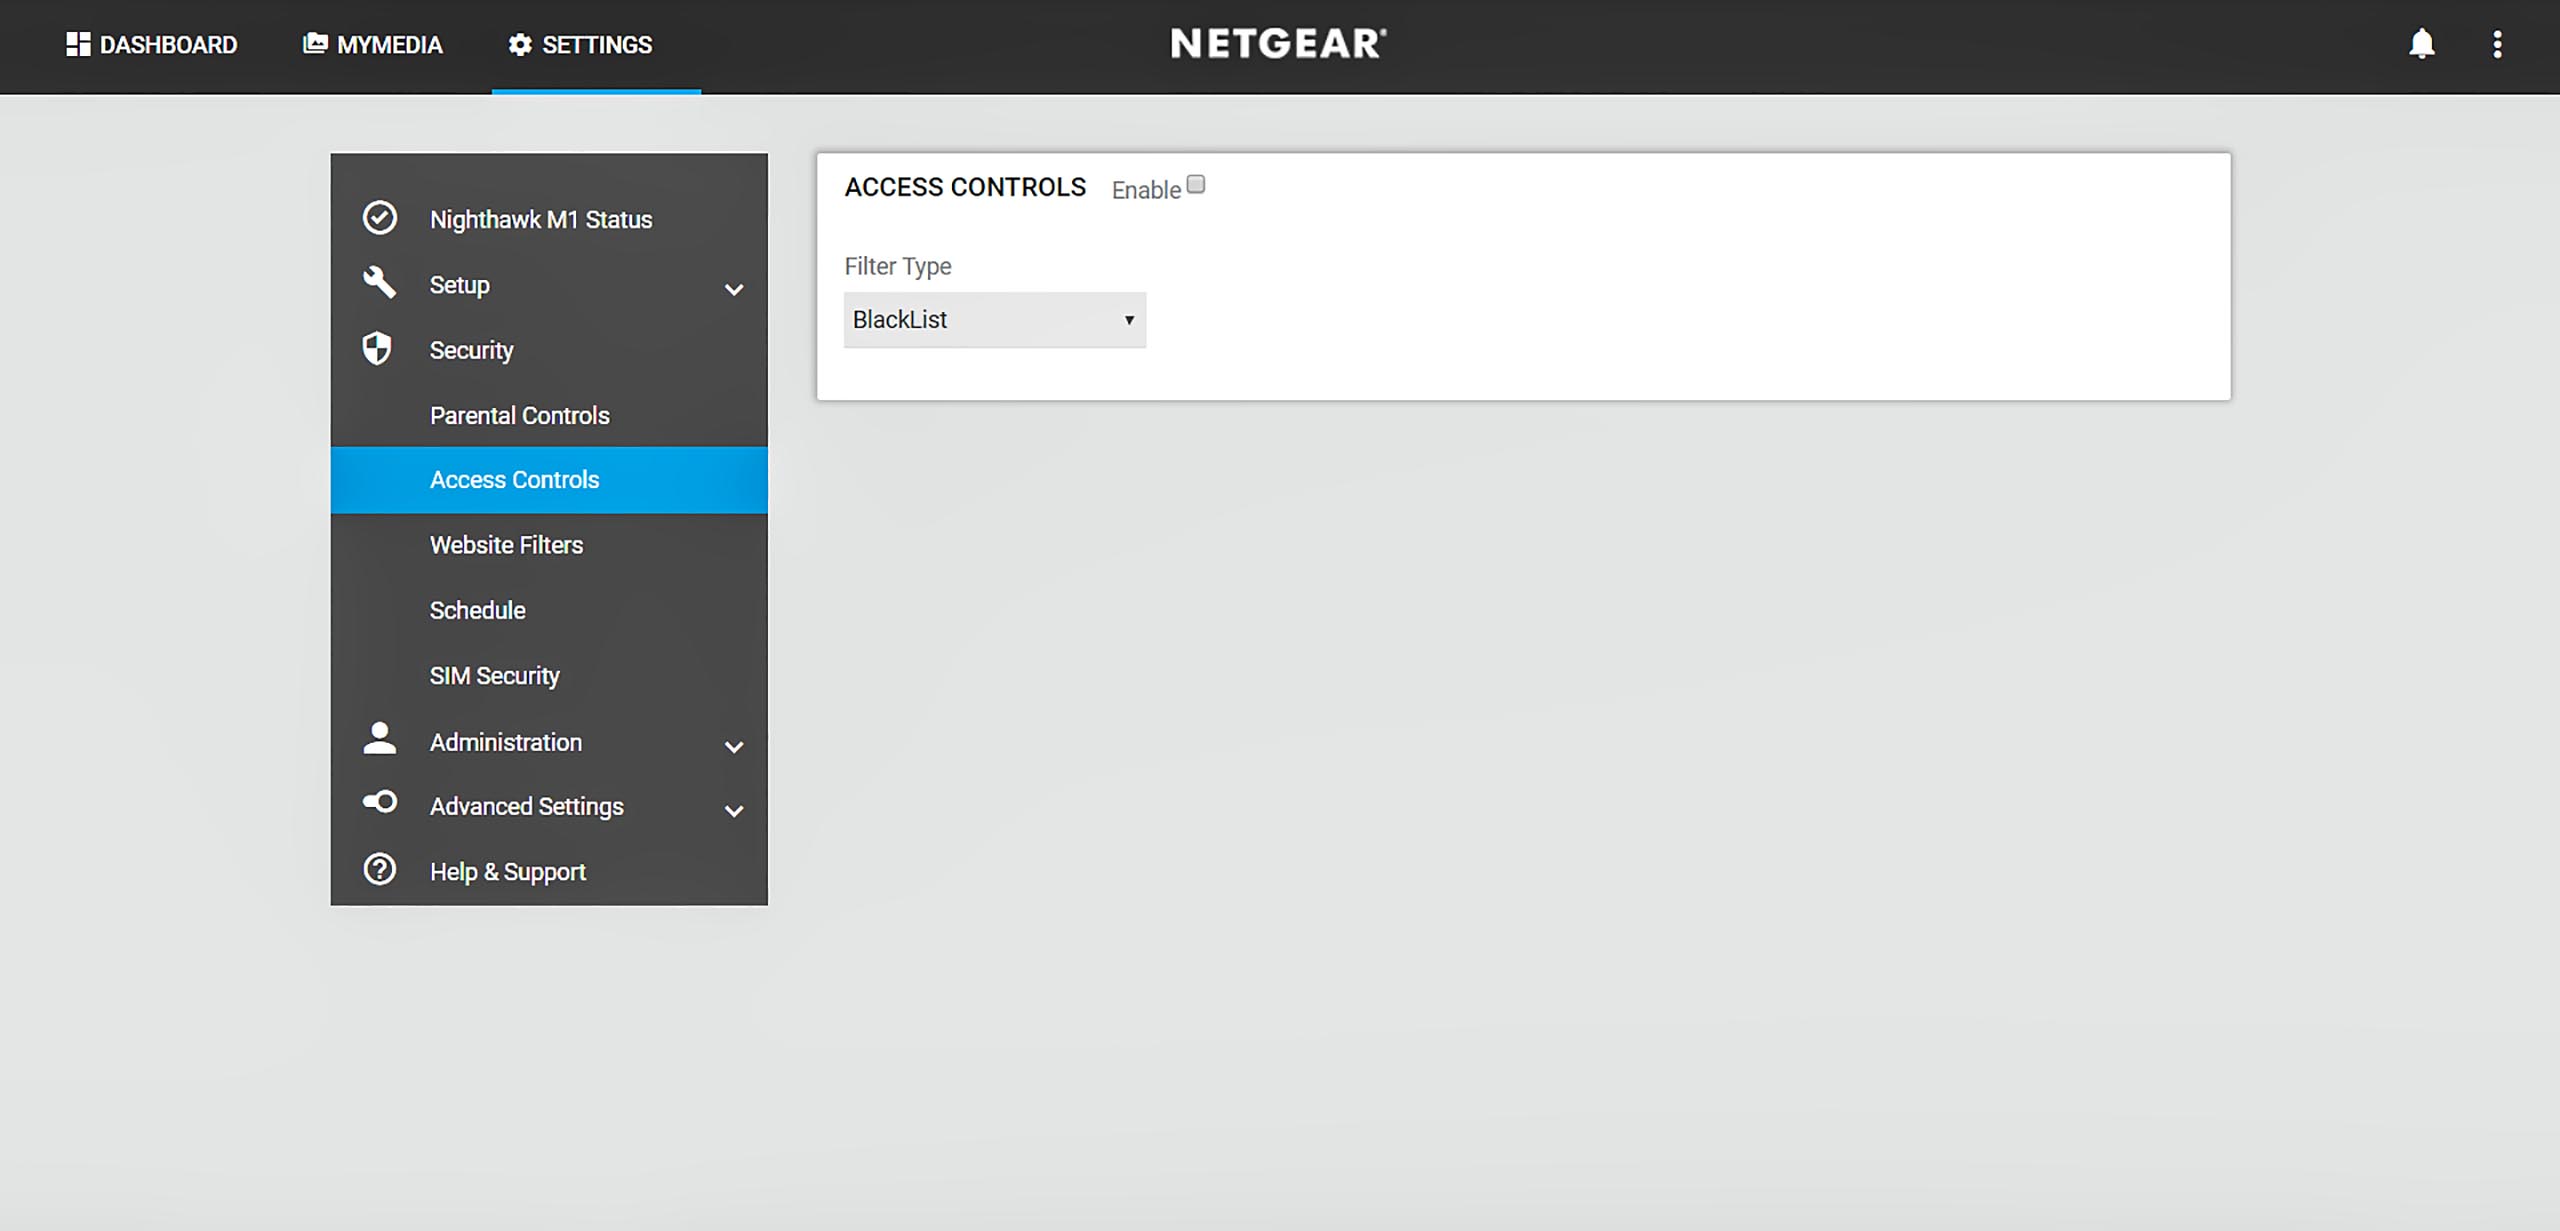Click the notification bell icon
This screenshot has height=1231, width=2560.
click(2421, 44)
